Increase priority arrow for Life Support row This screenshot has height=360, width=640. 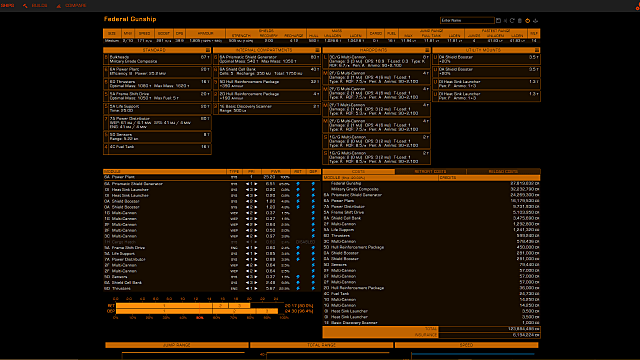coord(256,253)
